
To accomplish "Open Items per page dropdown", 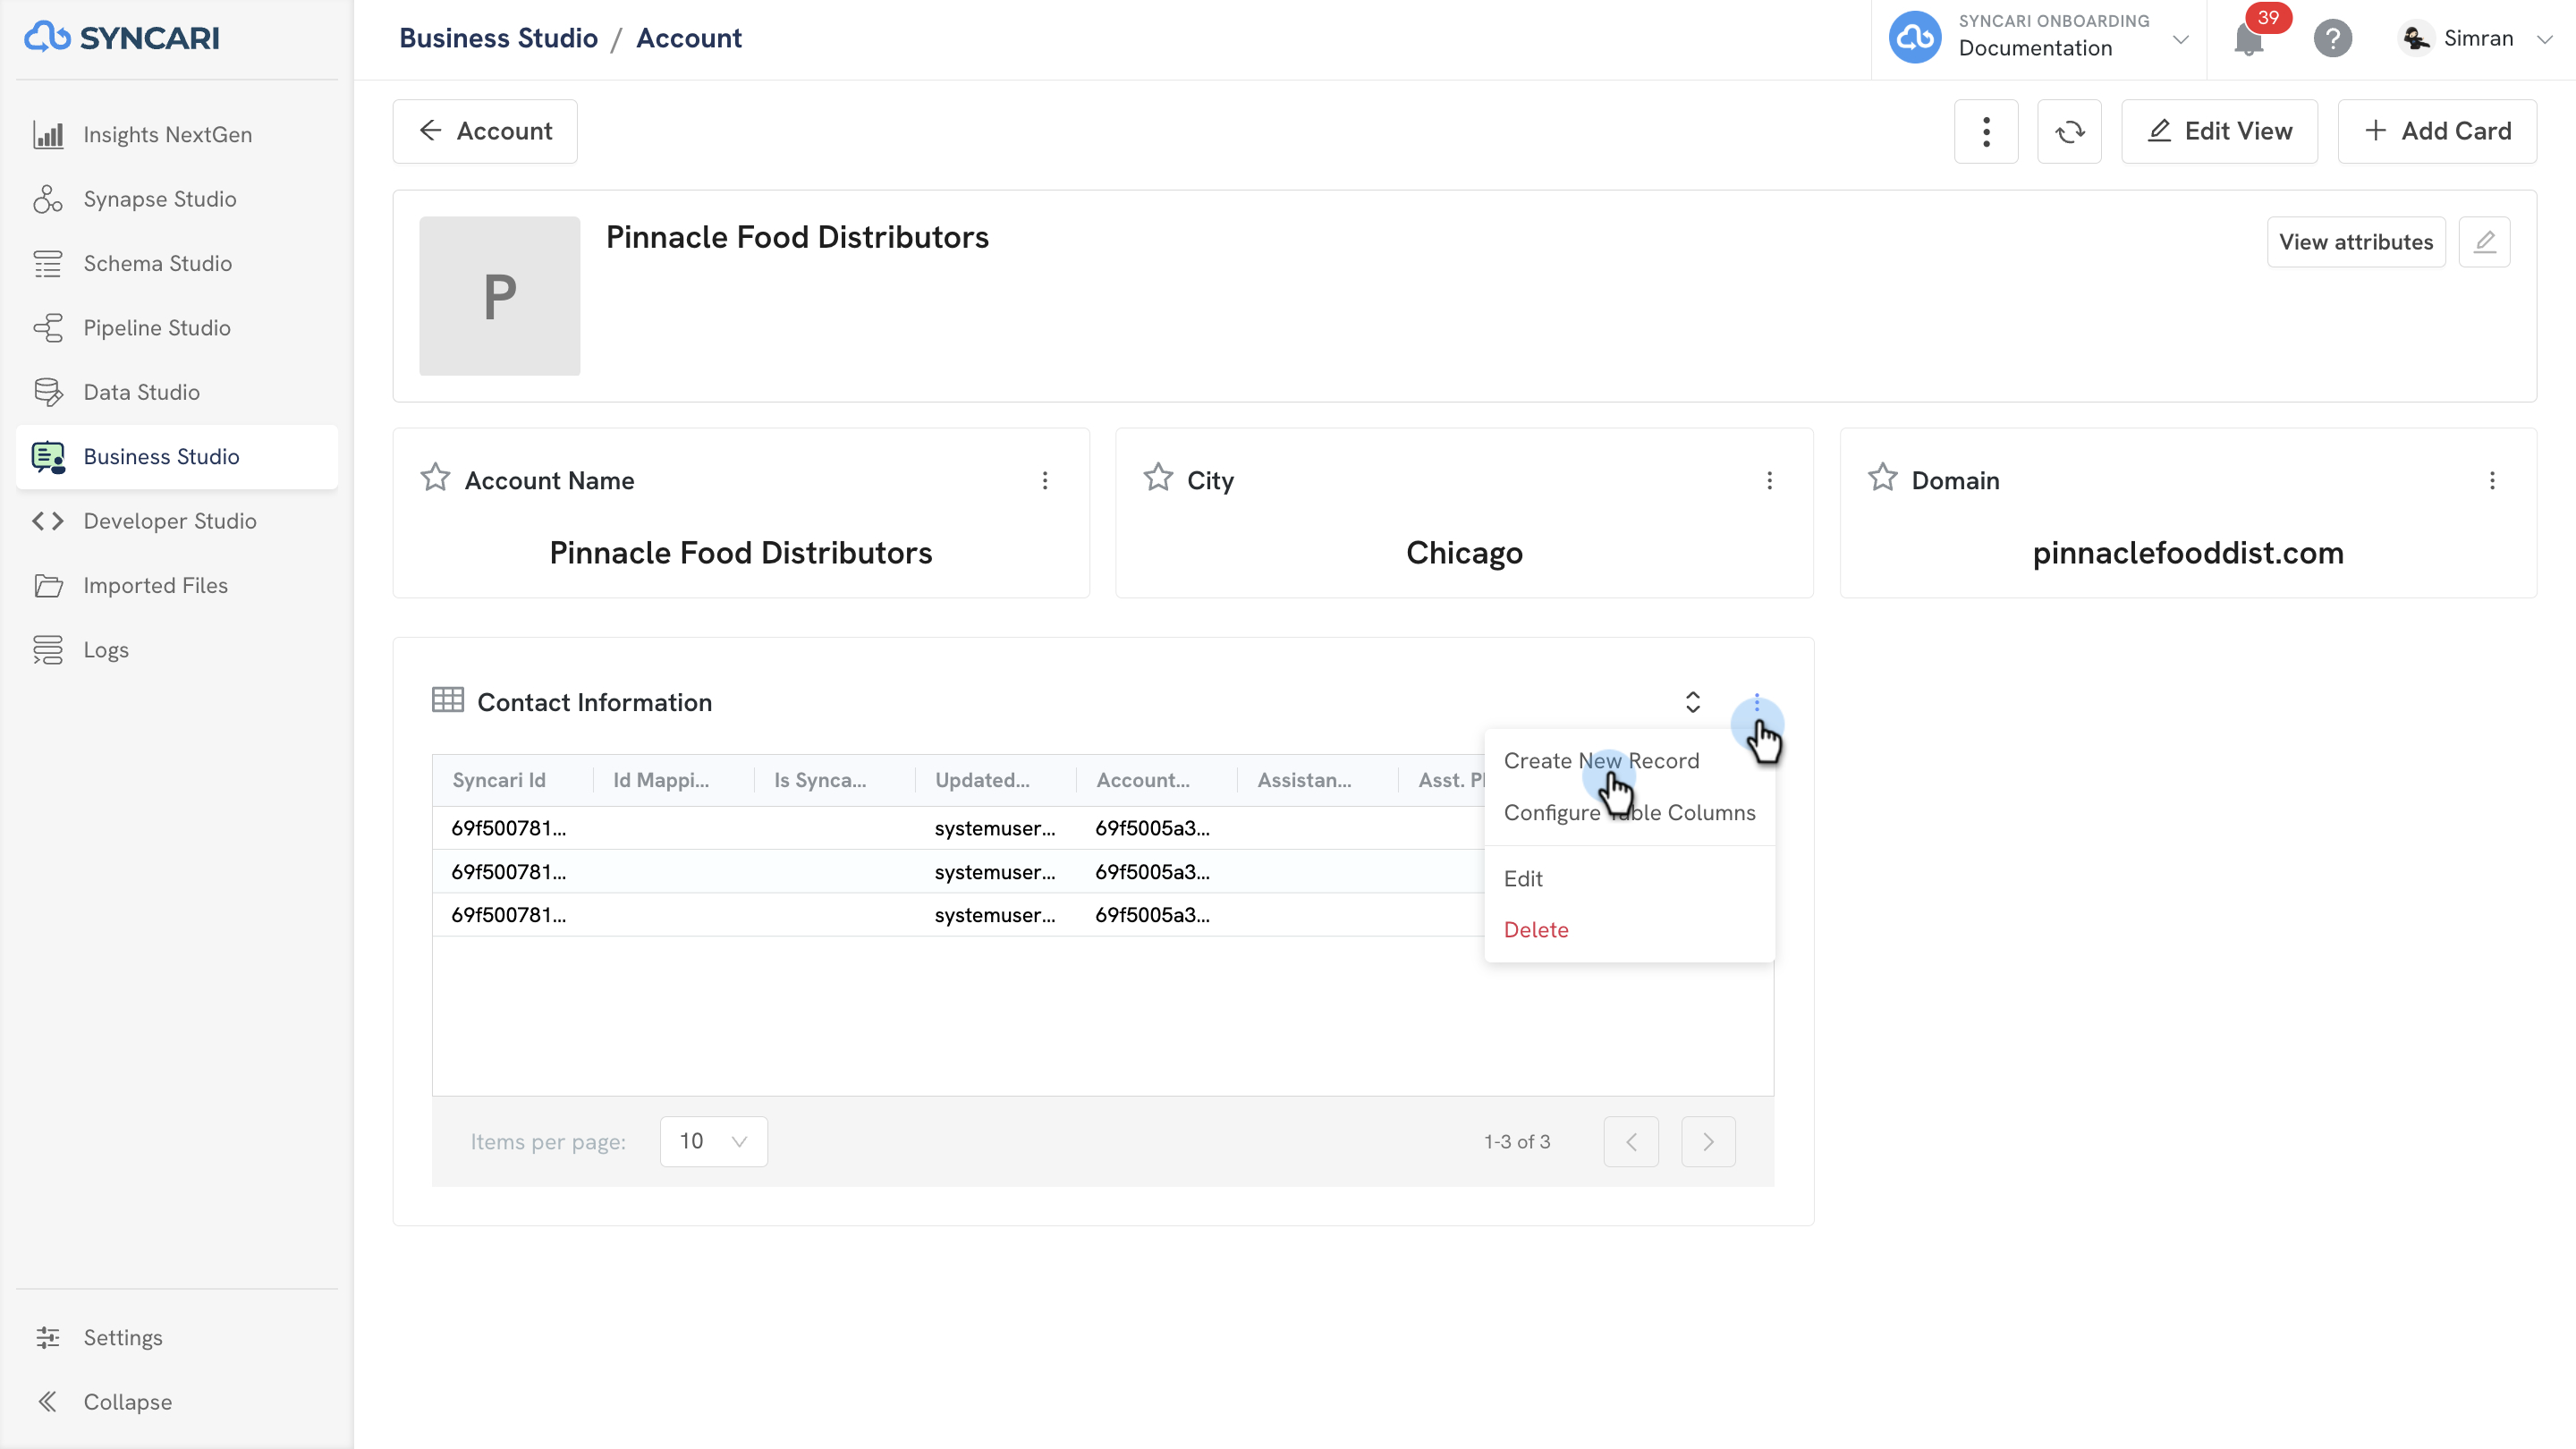I will [x=713, y=1141].
